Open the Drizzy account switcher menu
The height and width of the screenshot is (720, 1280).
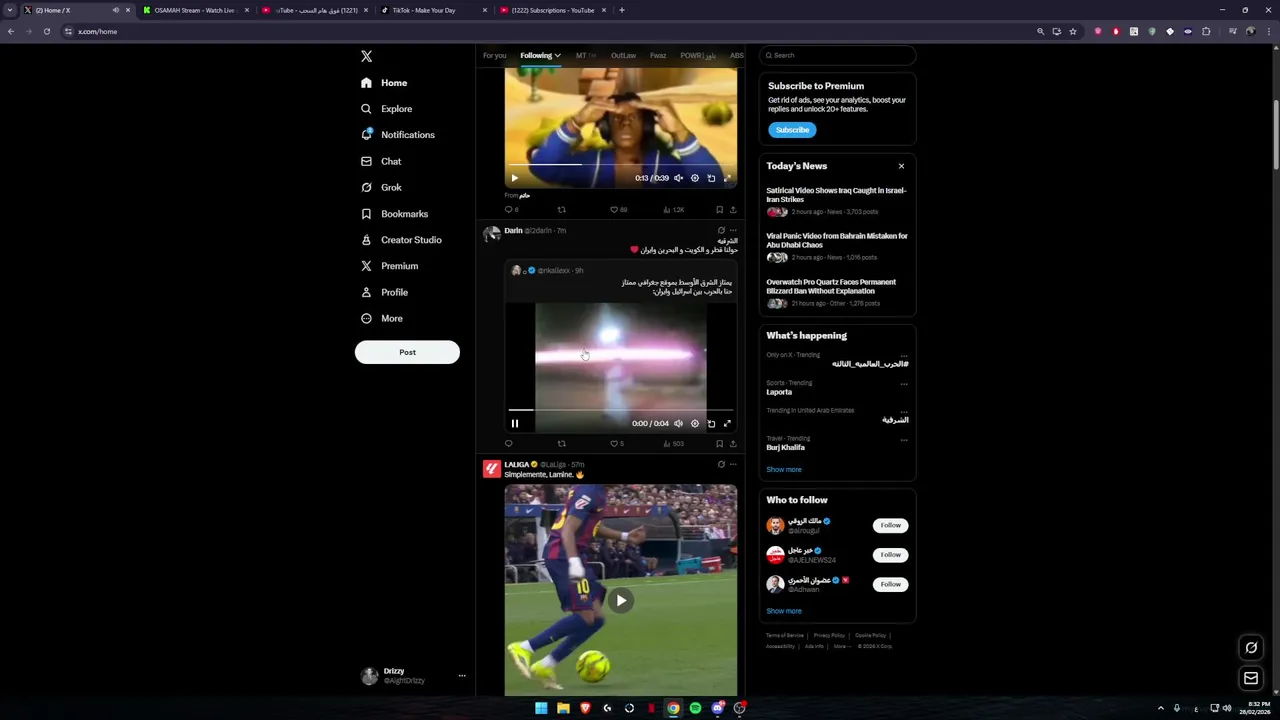click(413, 676)
